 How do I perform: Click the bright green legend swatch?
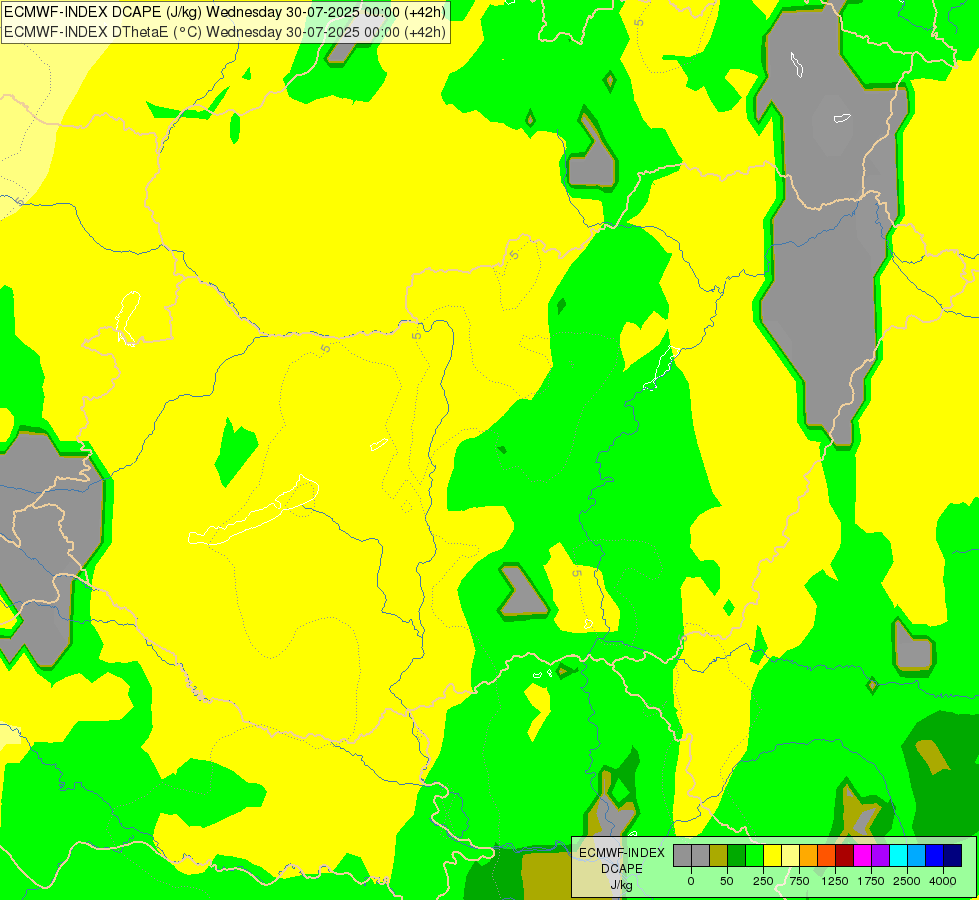point(754,856)
